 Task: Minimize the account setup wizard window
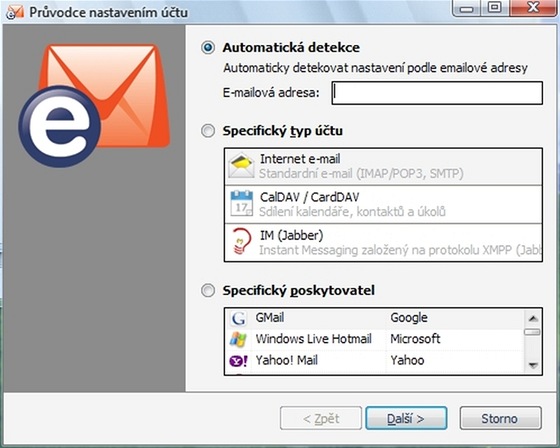pyautogui.click(x=466, y=8)
